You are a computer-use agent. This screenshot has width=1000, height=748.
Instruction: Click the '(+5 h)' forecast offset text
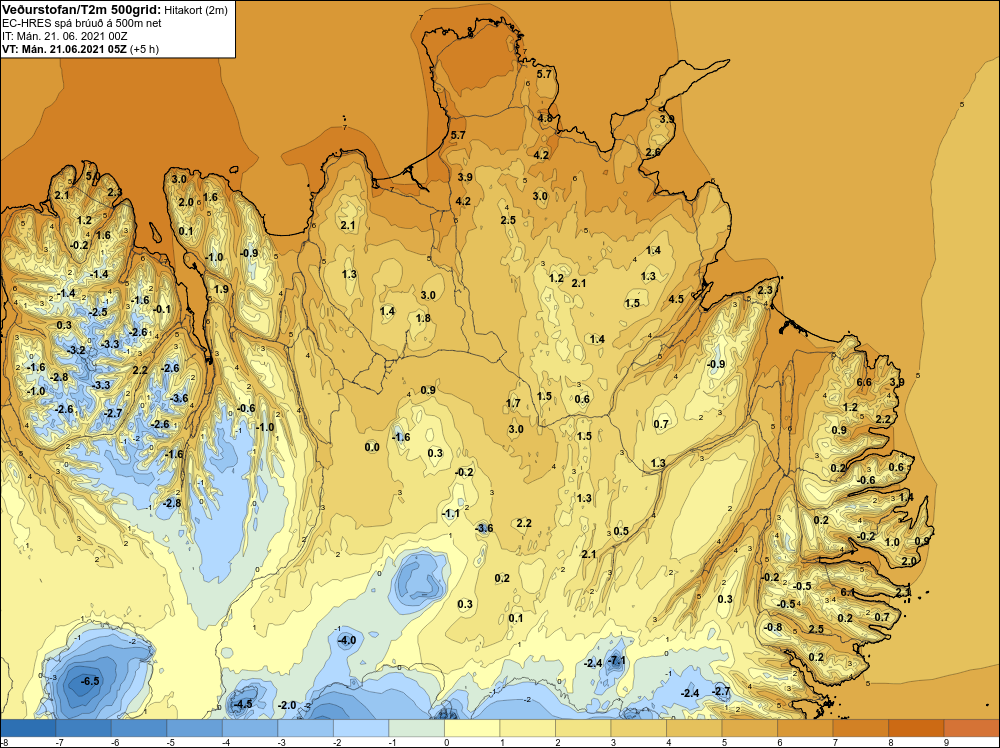click(144, 49)
